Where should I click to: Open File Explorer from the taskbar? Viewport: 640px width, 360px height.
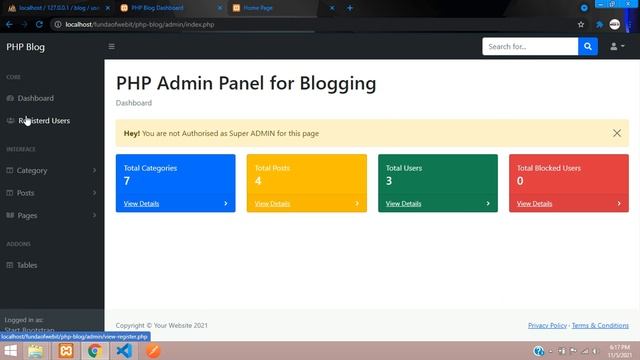(x=36, y=351)
